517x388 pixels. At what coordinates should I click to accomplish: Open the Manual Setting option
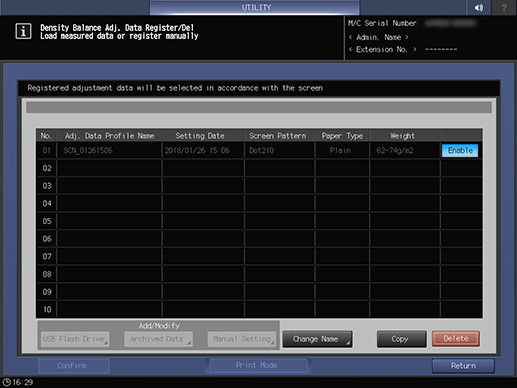tap(242, 339)
